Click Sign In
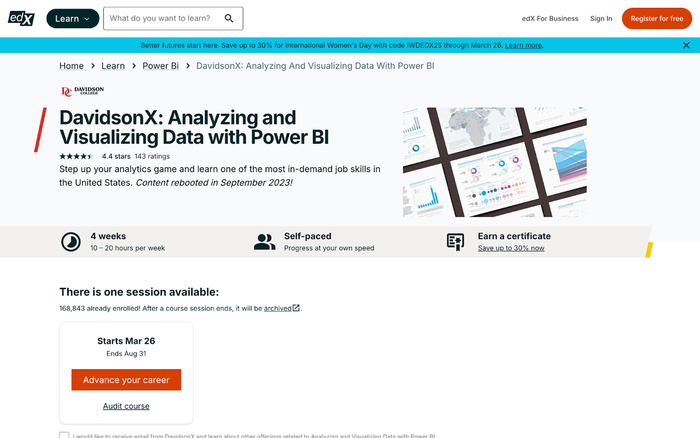 (x=601, y=18)
